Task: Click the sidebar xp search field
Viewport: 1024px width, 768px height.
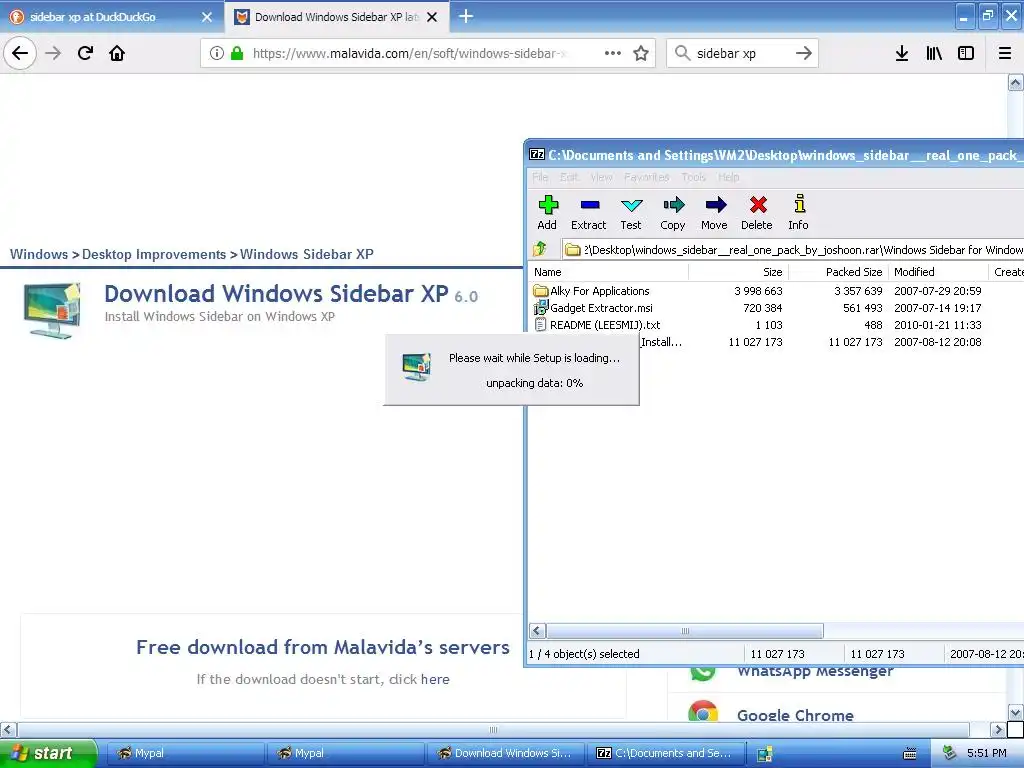Action: (743, 53)
